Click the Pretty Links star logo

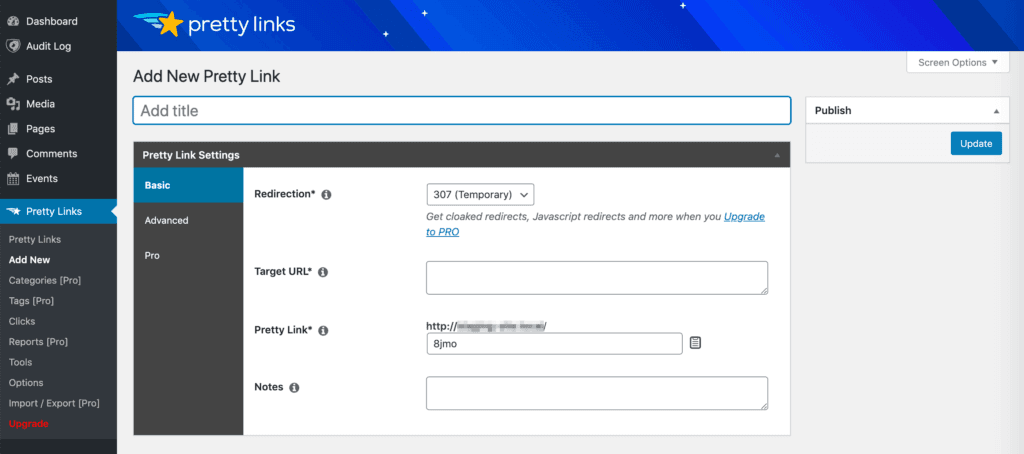coord(171,23)
